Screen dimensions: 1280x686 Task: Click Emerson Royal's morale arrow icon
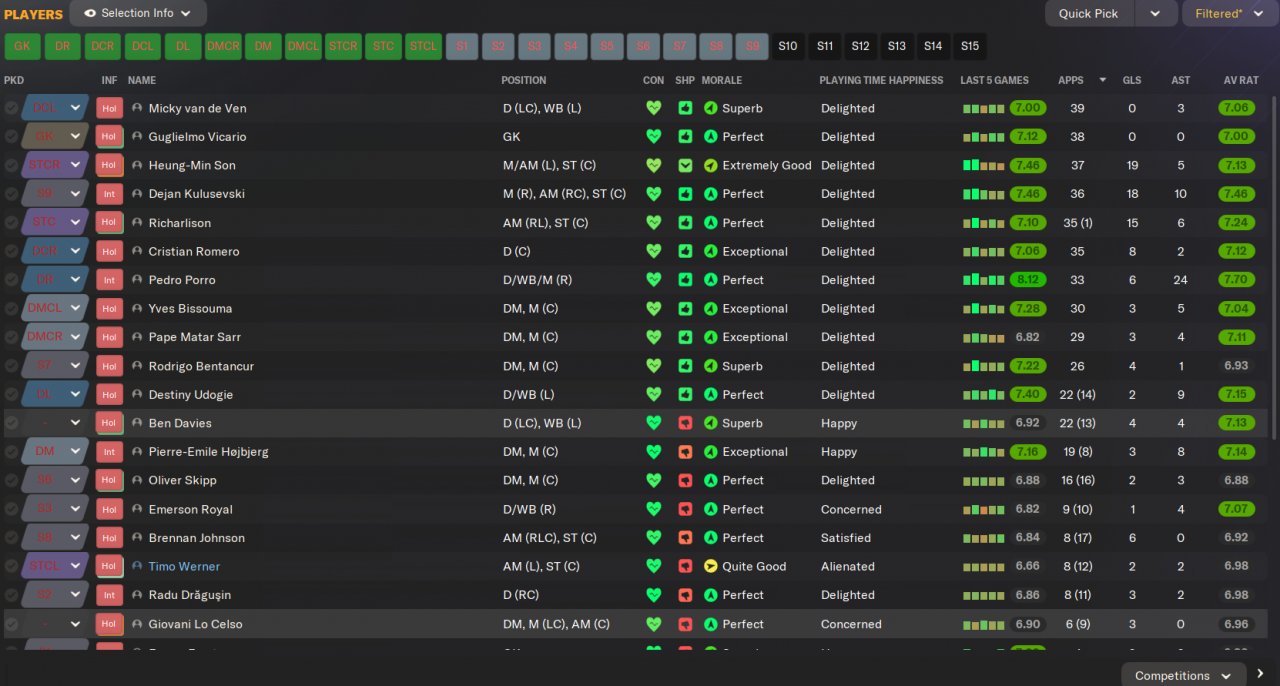[711, 509]
